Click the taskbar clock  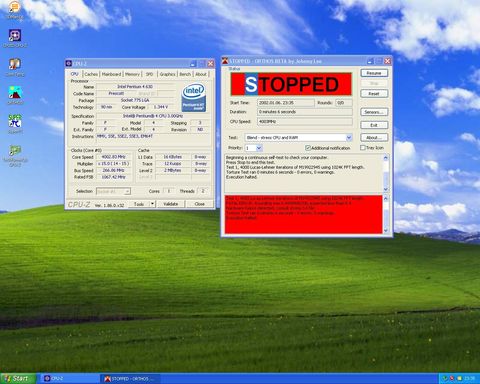coord(470,378)
